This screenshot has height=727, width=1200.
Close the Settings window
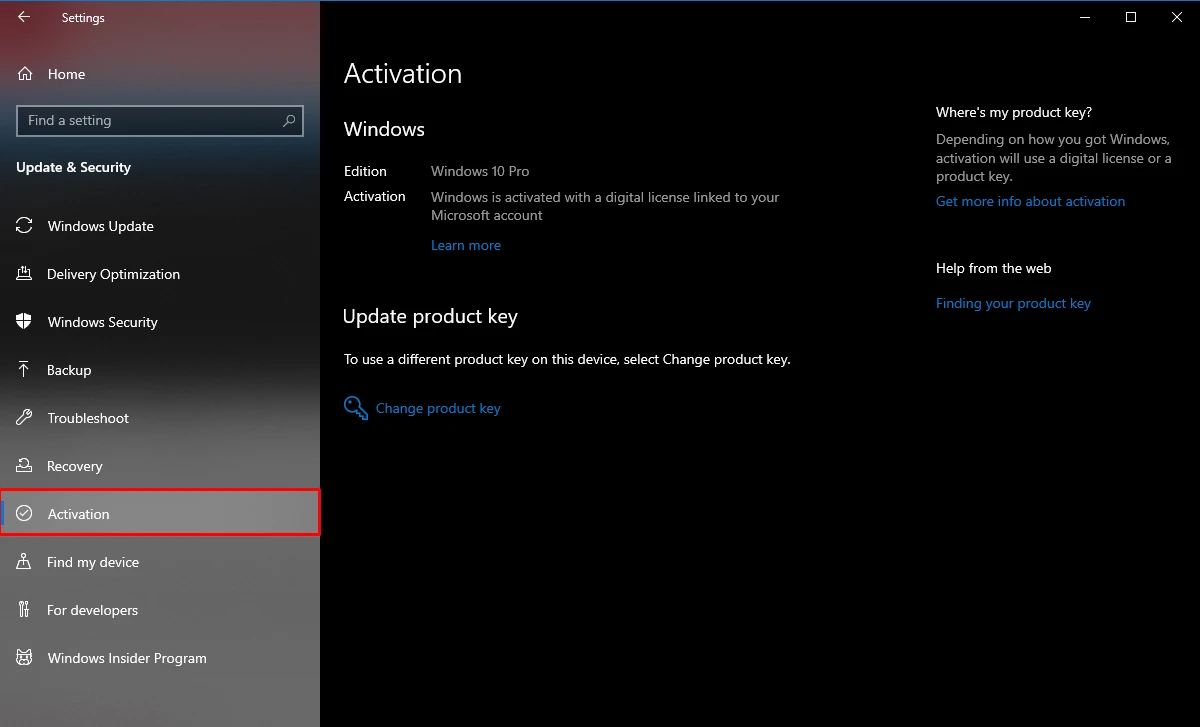[x=1177, y=17]
